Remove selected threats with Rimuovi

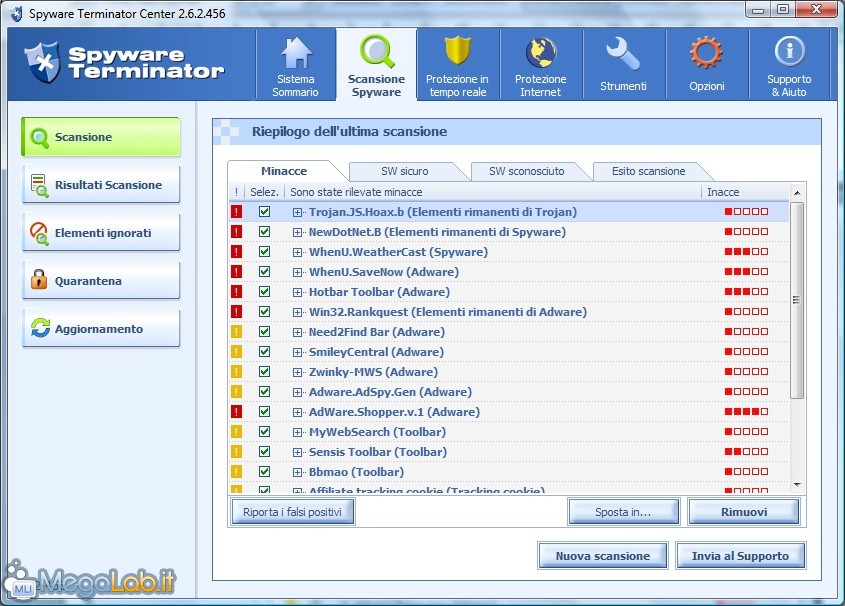[x=744, y=512]
